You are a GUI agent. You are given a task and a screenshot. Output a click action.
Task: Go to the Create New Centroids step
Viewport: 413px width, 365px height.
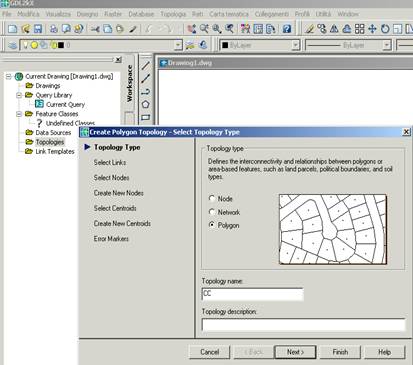122,223
